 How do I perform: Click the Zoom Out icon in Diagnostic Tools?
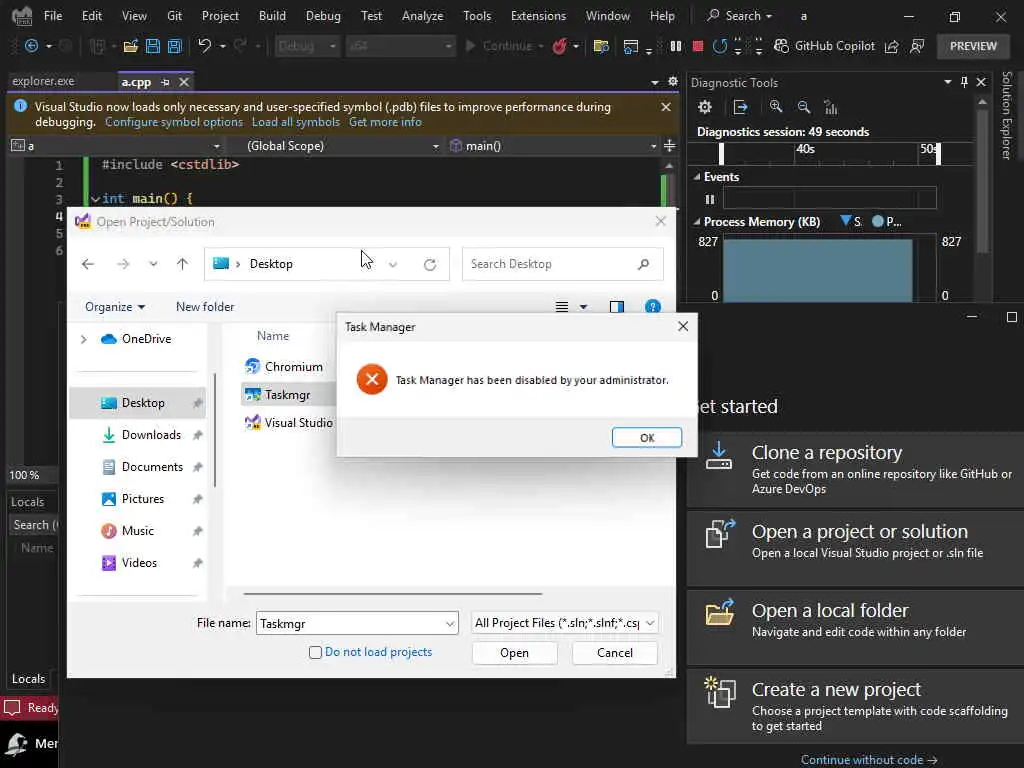(x=804, y=106)
